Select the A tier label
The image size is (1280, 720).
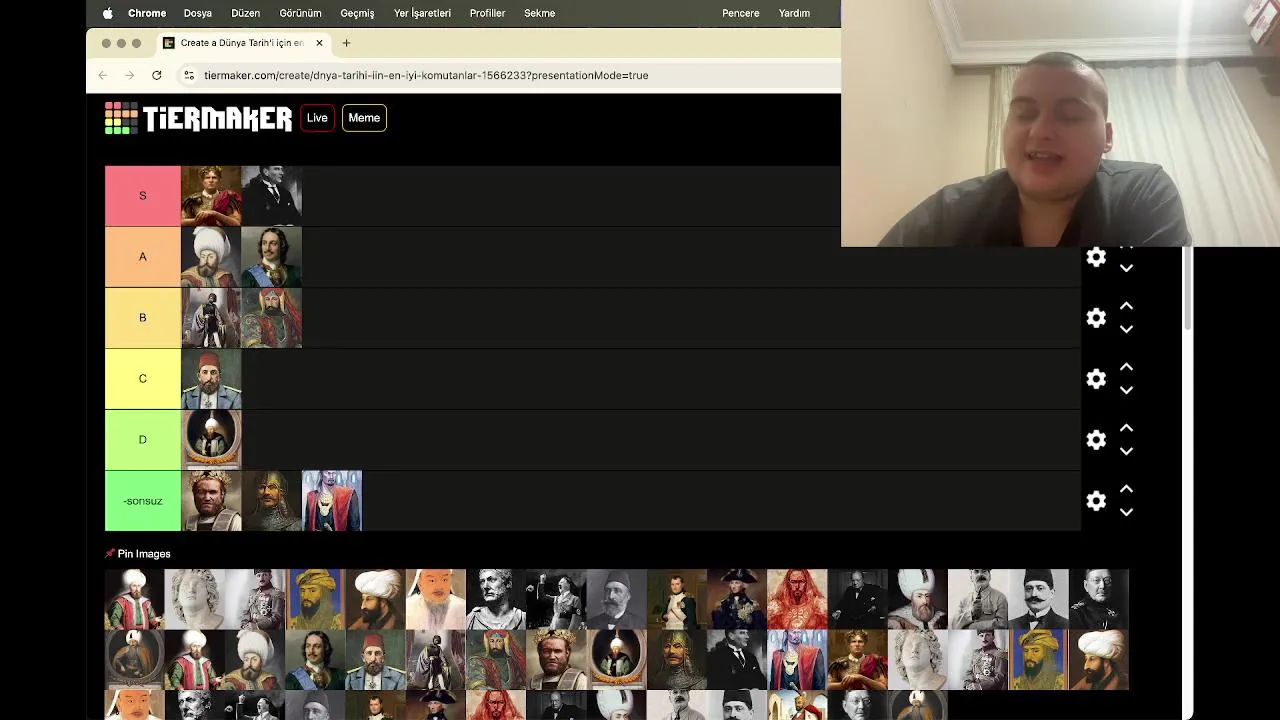[x=143, y=257]
